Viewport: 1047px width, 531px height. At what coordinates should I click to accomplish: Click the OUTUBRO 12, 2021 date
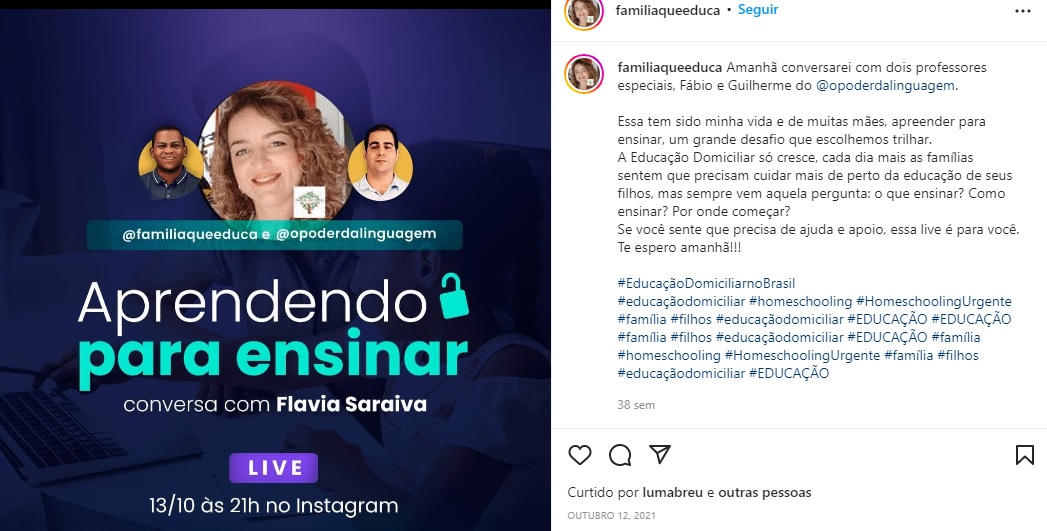click(x=611, y=516)
